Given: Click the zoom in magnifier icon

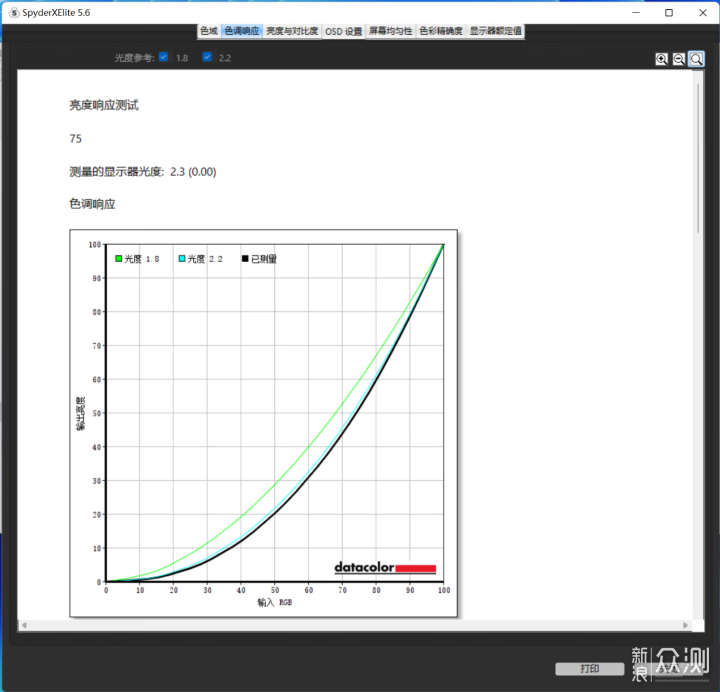Looking at the screenshot, I should [x=661, y=59].
